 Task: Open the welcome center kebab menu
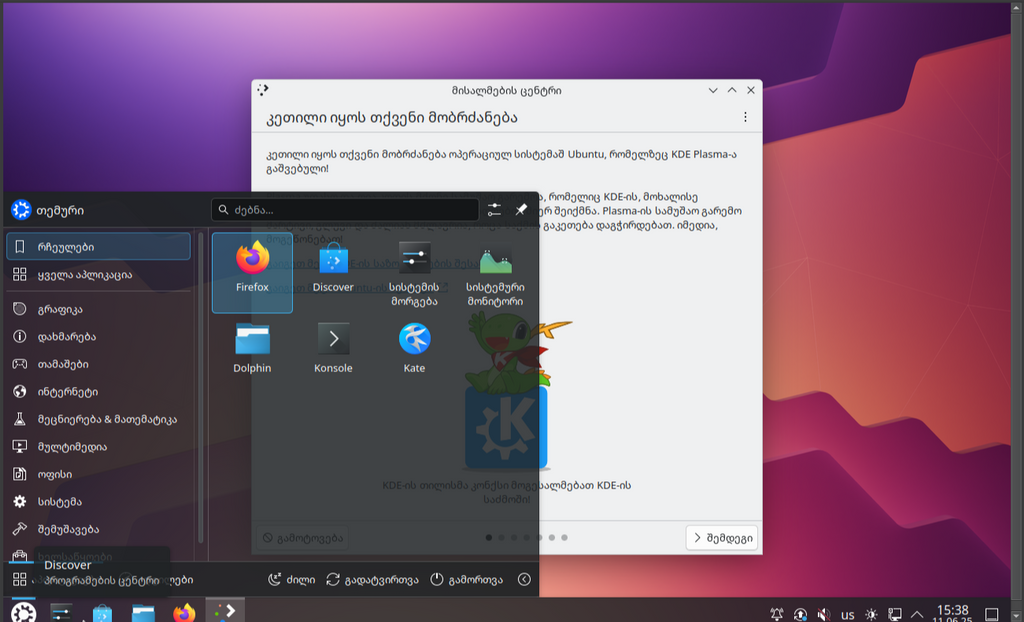pos(745,117)
